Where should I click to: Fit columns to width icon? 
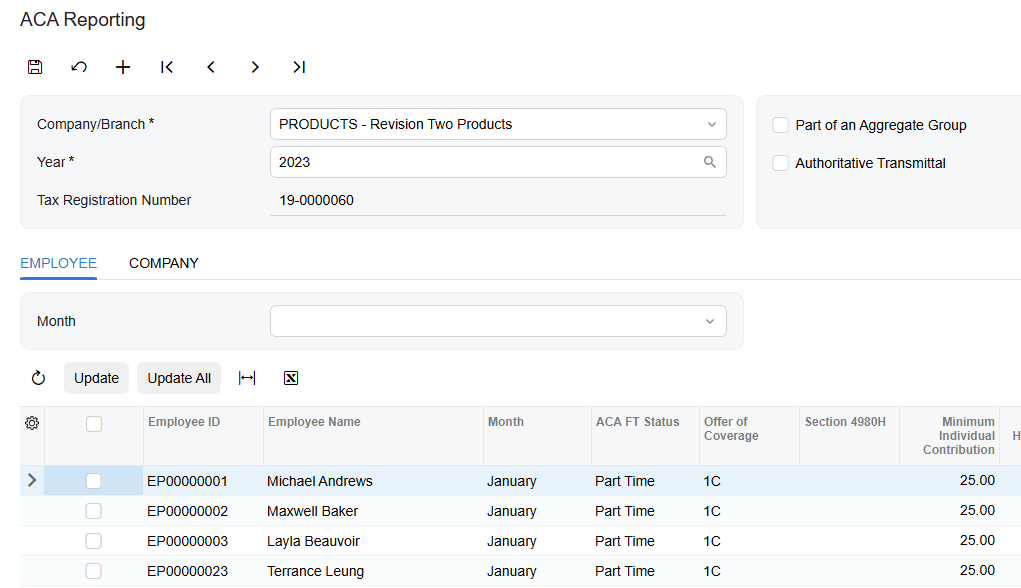pos(247,378)
